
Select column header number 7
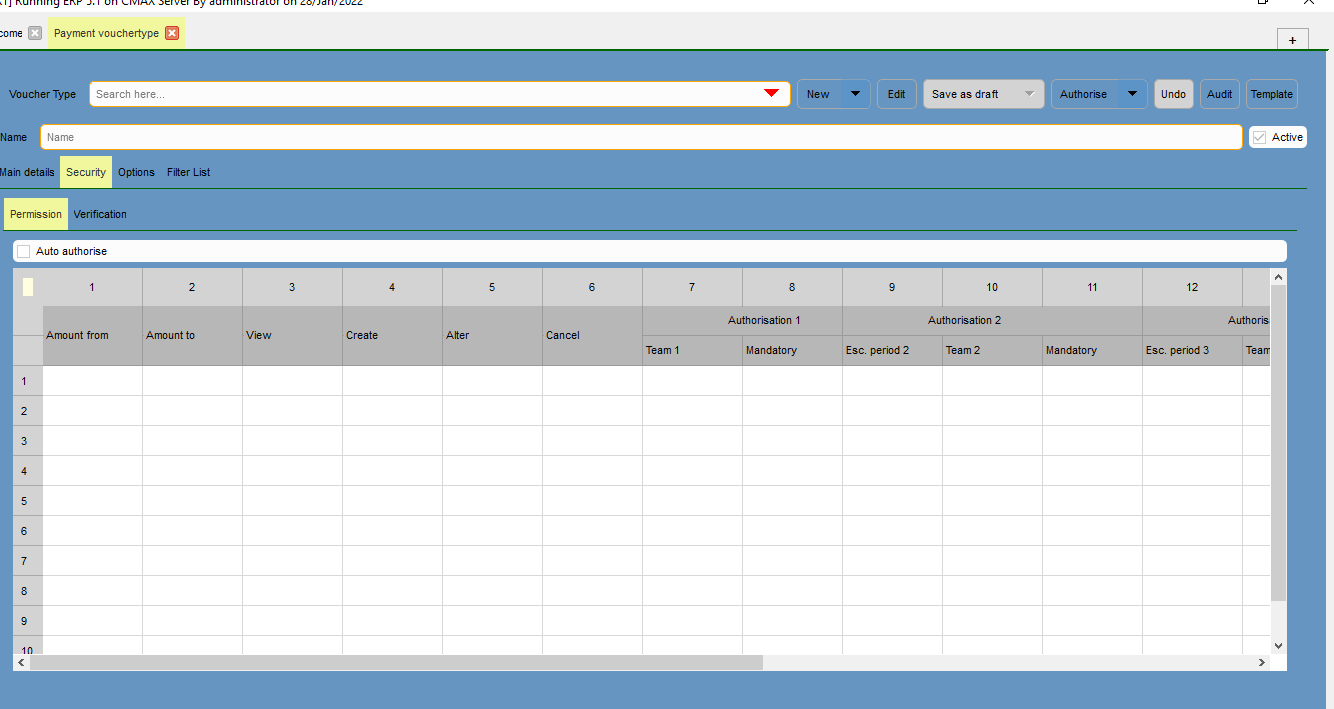(x=692, y=287)
